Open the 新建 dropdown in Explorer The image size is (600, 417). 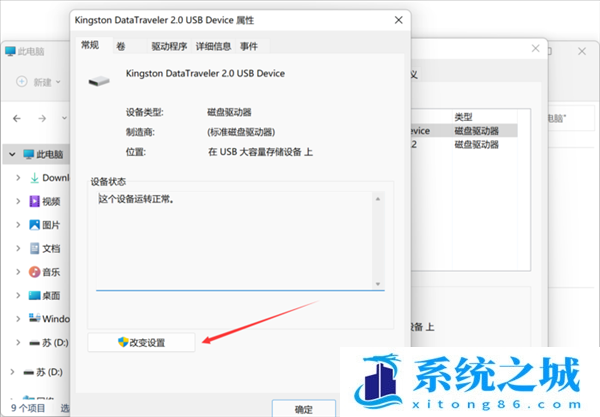click(x=41, y=82)
